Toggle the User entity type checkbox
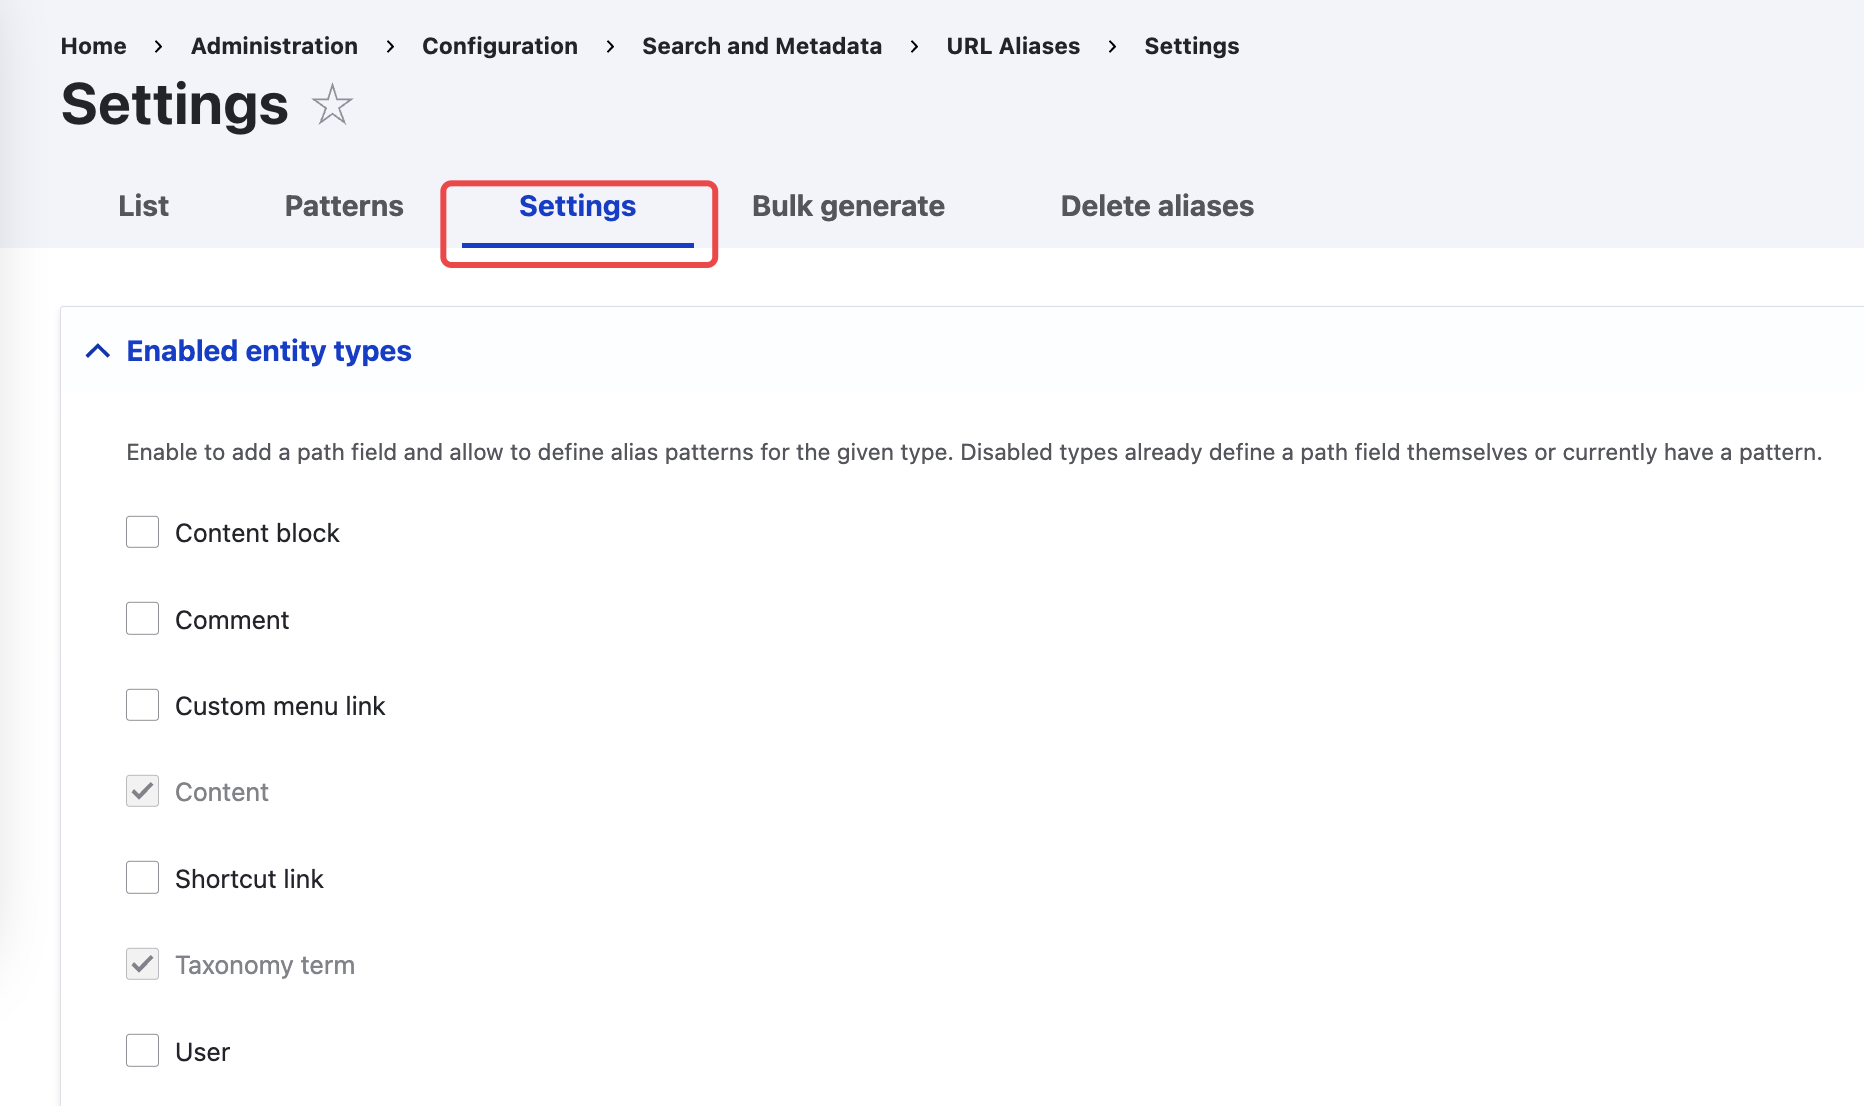 pyautogui.click(x=143, y=1051)
